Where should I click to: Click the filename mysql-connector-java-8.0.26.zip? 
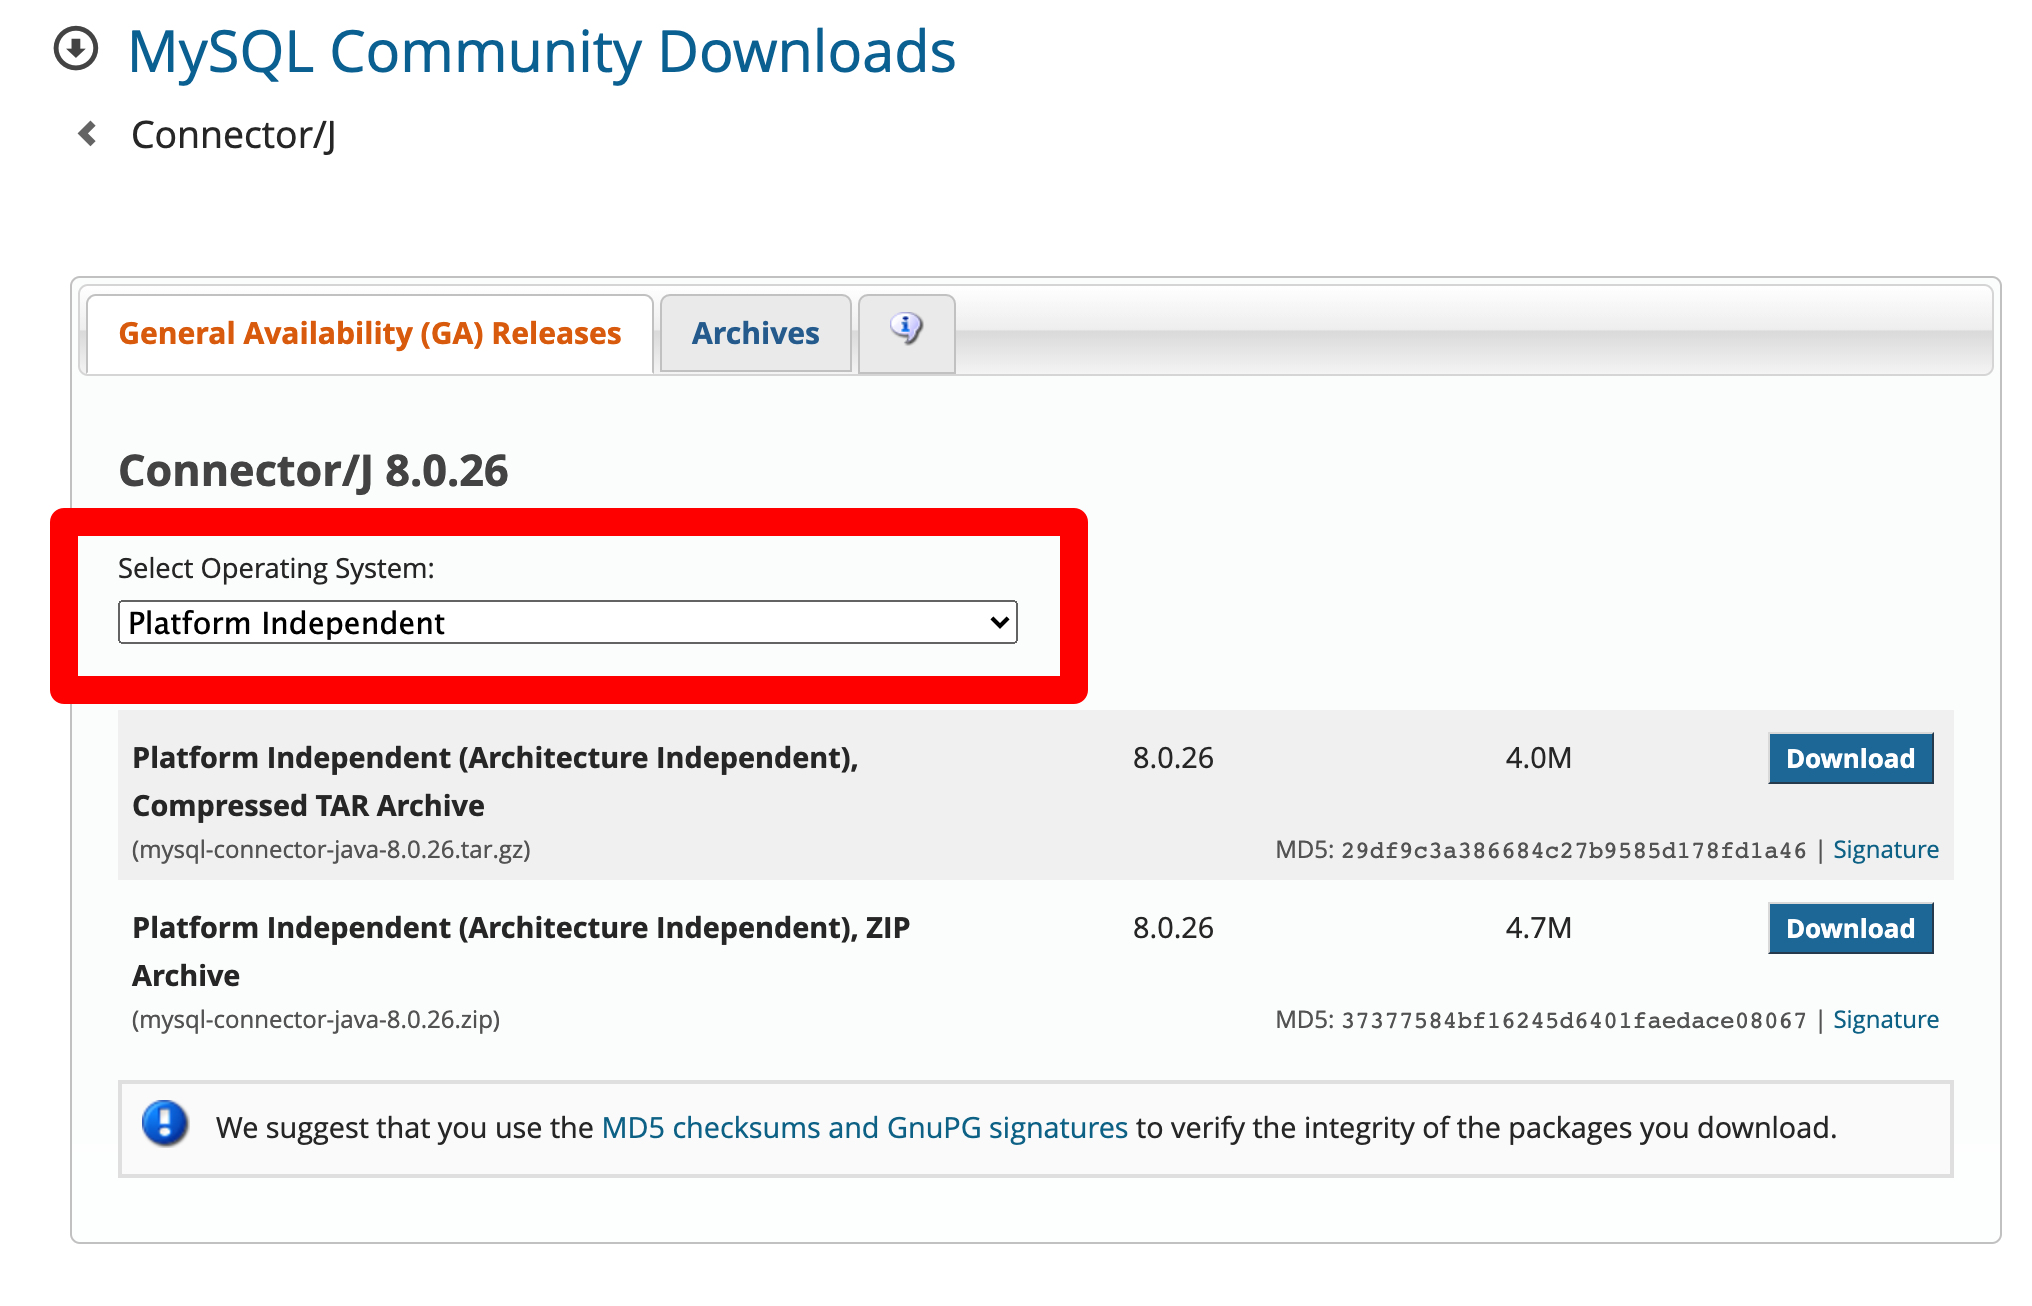[316, 1019]
